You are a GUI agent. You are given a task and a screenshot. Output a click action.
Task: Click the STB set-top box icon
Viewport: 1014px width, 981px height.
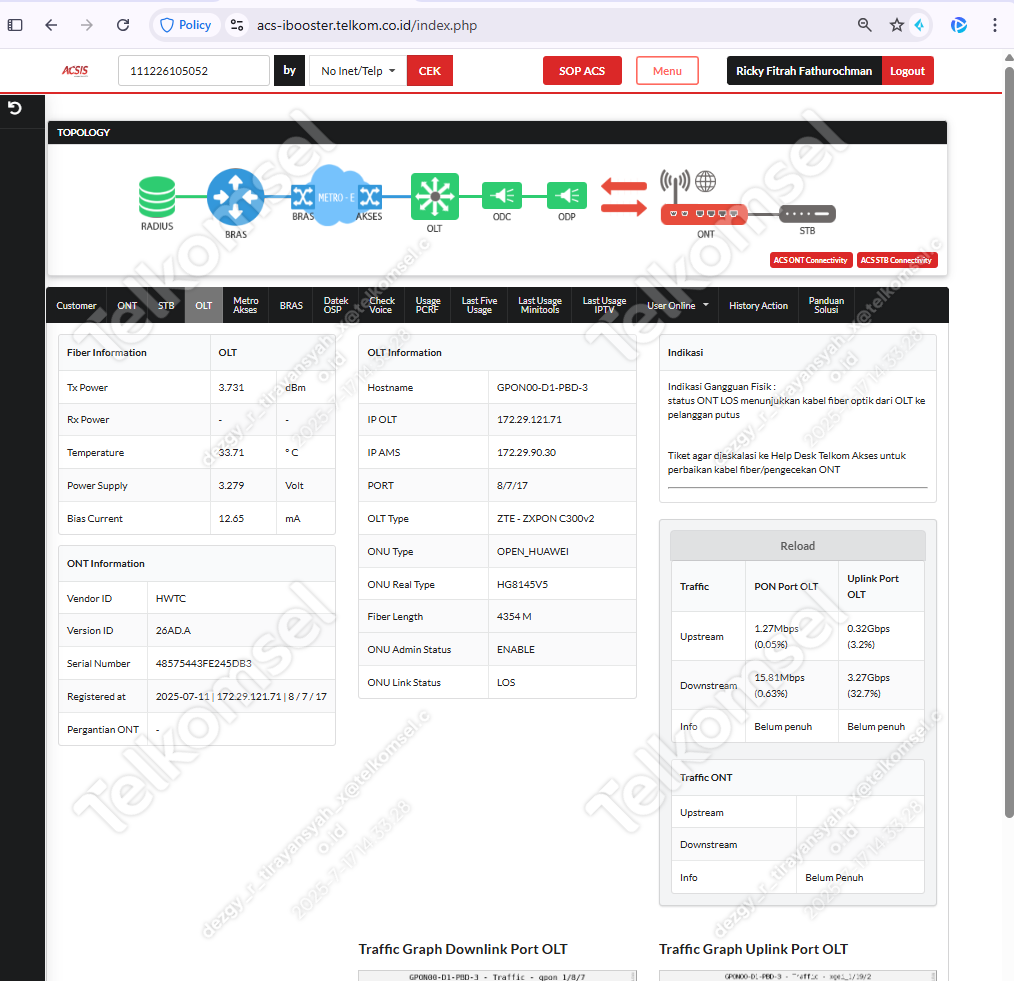point(807,213)
